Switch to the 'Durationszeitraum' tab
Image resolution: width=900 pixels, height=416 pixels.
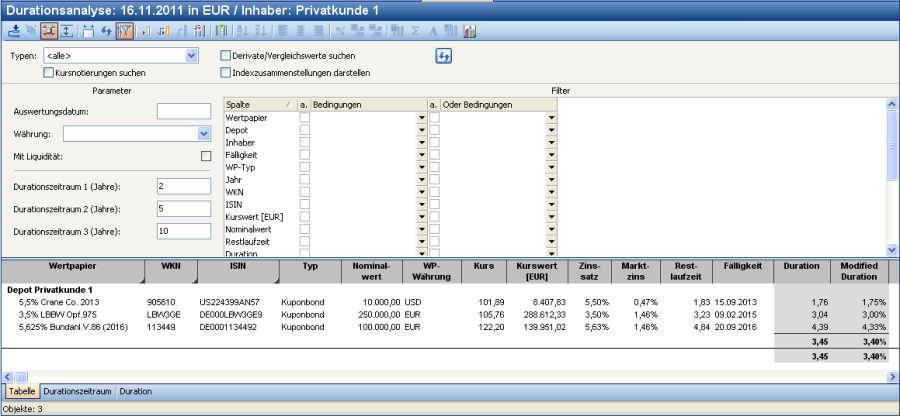76,392
